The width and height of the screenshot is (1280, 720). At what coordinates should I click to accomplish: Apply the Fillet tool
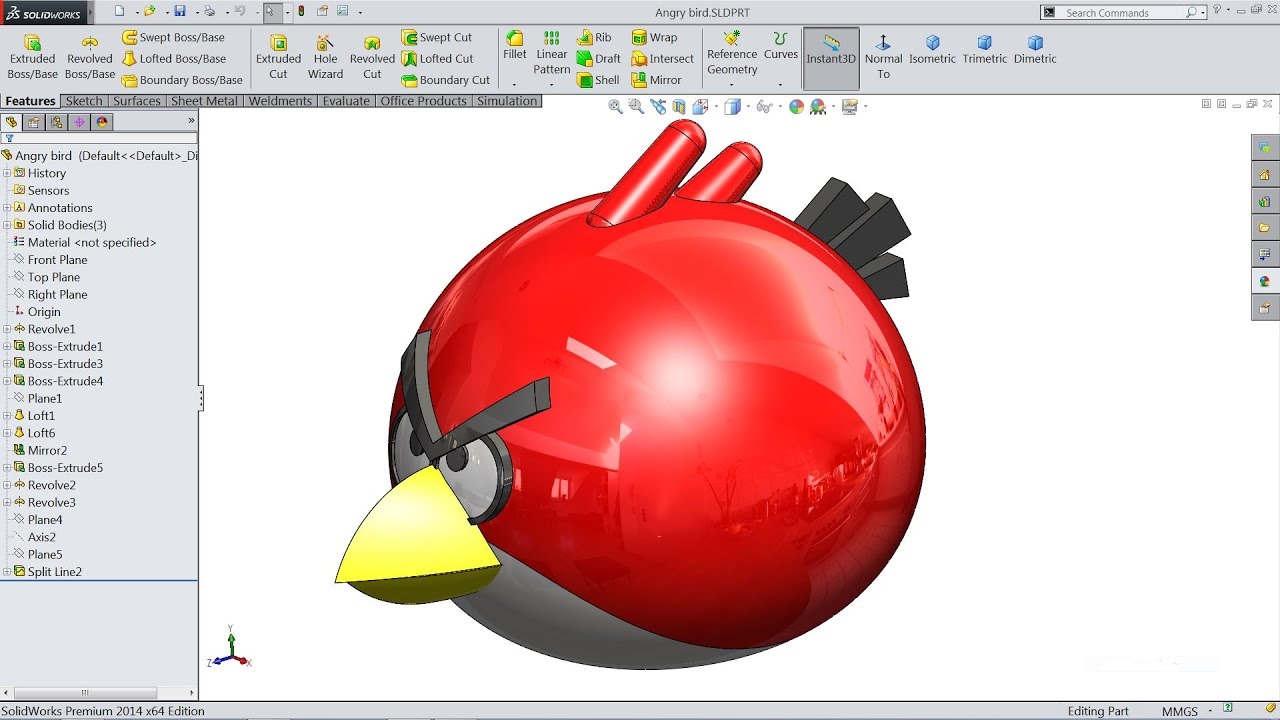(515, 46)
